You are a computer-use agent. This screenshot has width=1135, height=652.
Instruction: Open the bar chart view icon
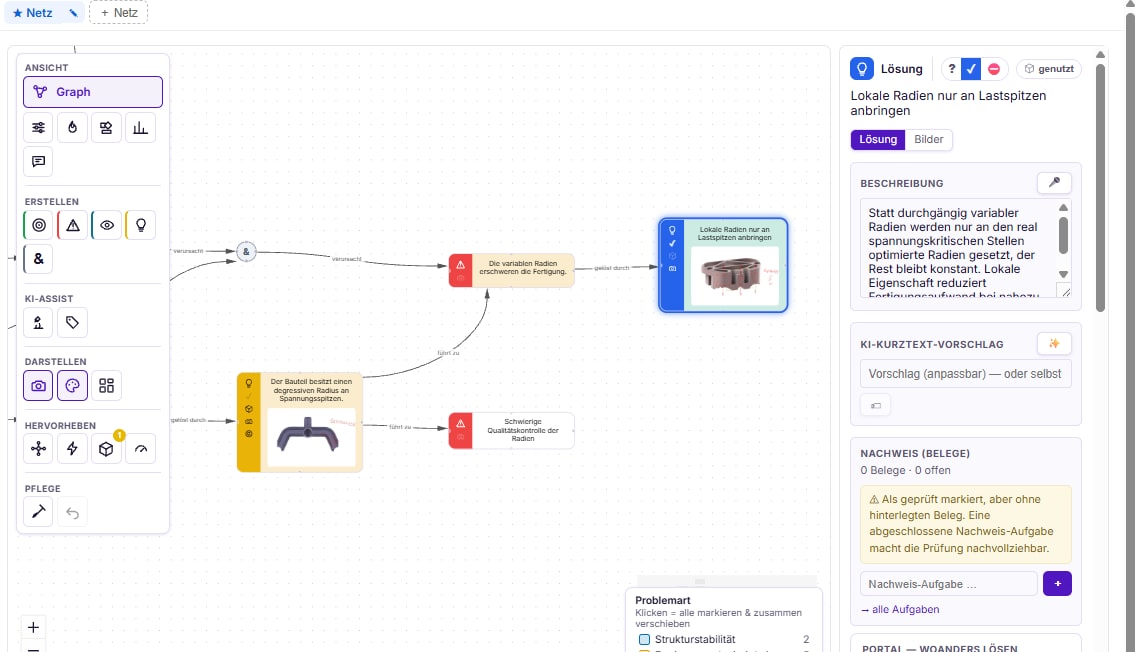pos(140,127)
